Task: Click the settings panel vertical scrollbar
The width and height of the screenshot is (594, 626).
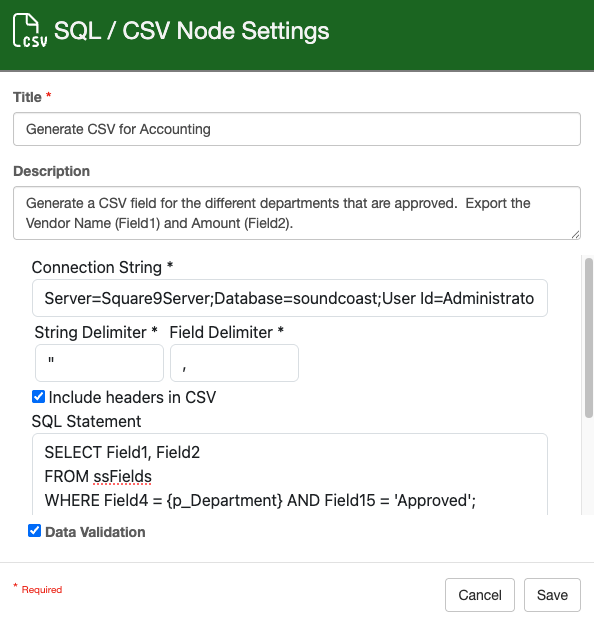Action: coord(589,338)
